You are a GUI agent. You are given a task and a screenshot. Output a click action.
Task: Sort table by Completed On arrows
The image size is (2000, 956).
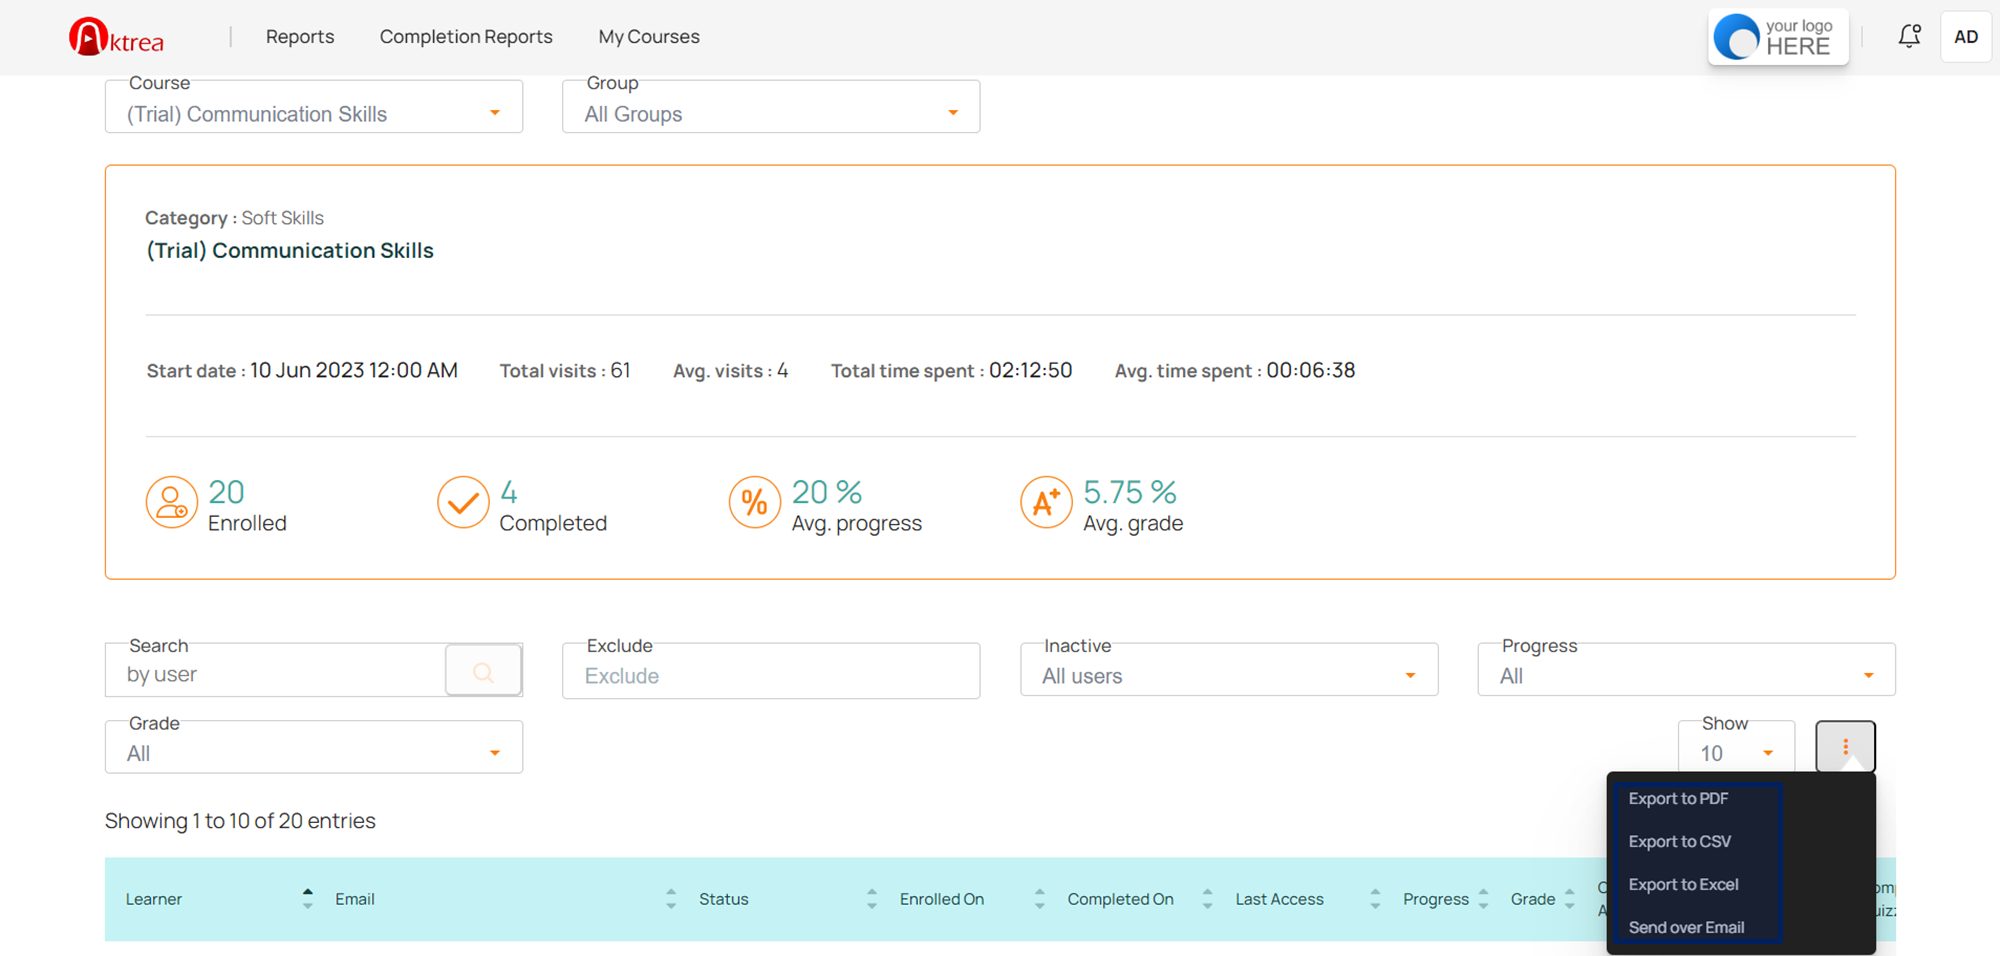(x=1208, y=899)
